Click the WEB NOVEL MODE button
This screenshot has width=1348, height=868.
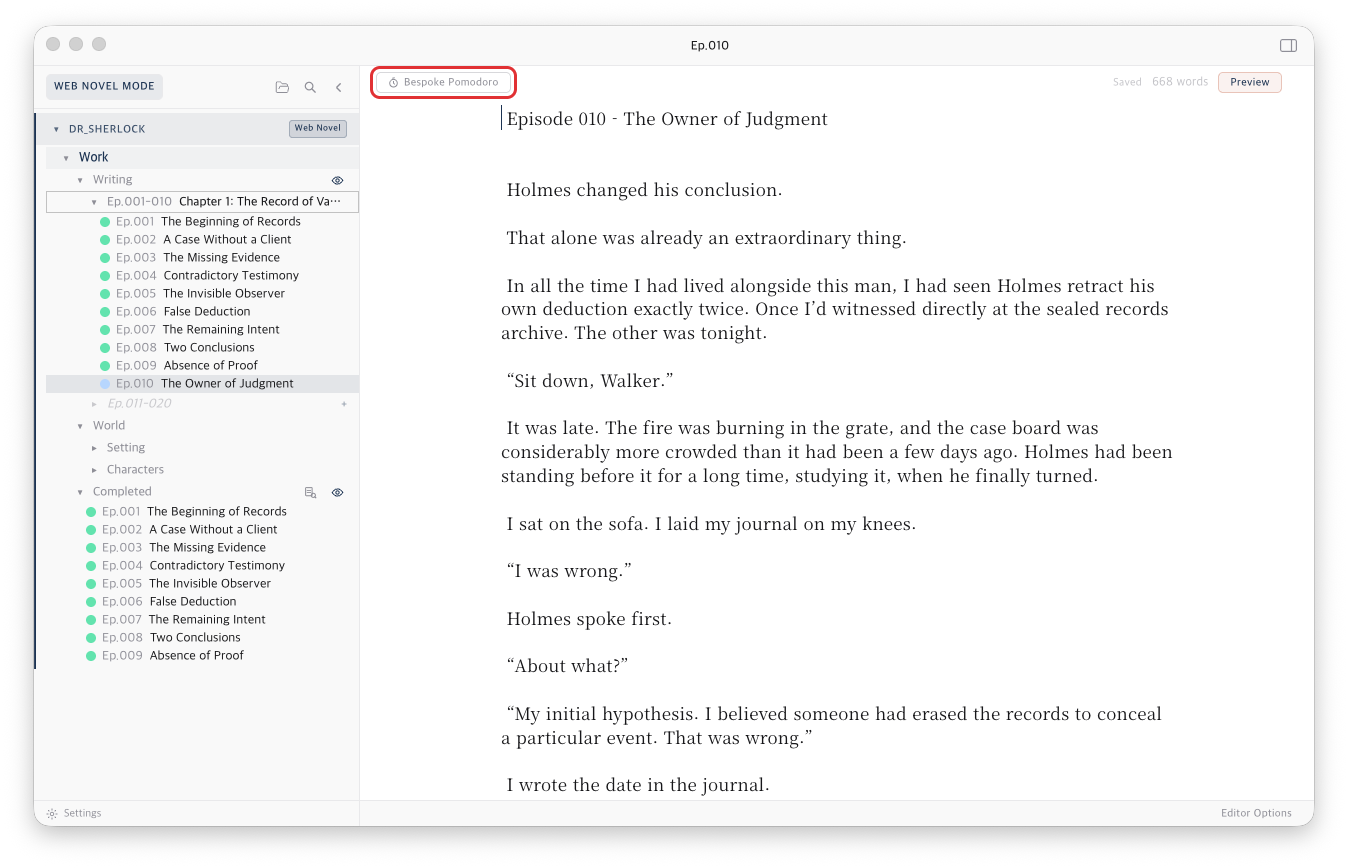(x=104, y=86)
